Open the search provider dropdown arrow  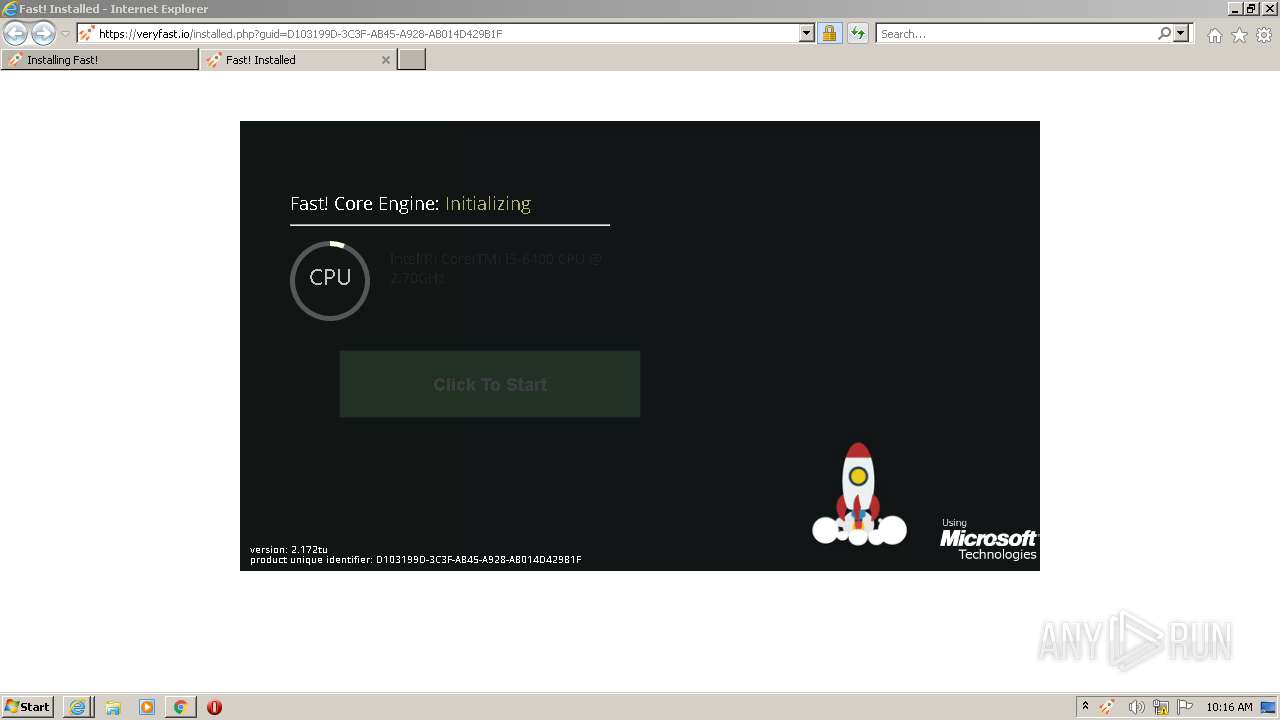coord(1181,34)
